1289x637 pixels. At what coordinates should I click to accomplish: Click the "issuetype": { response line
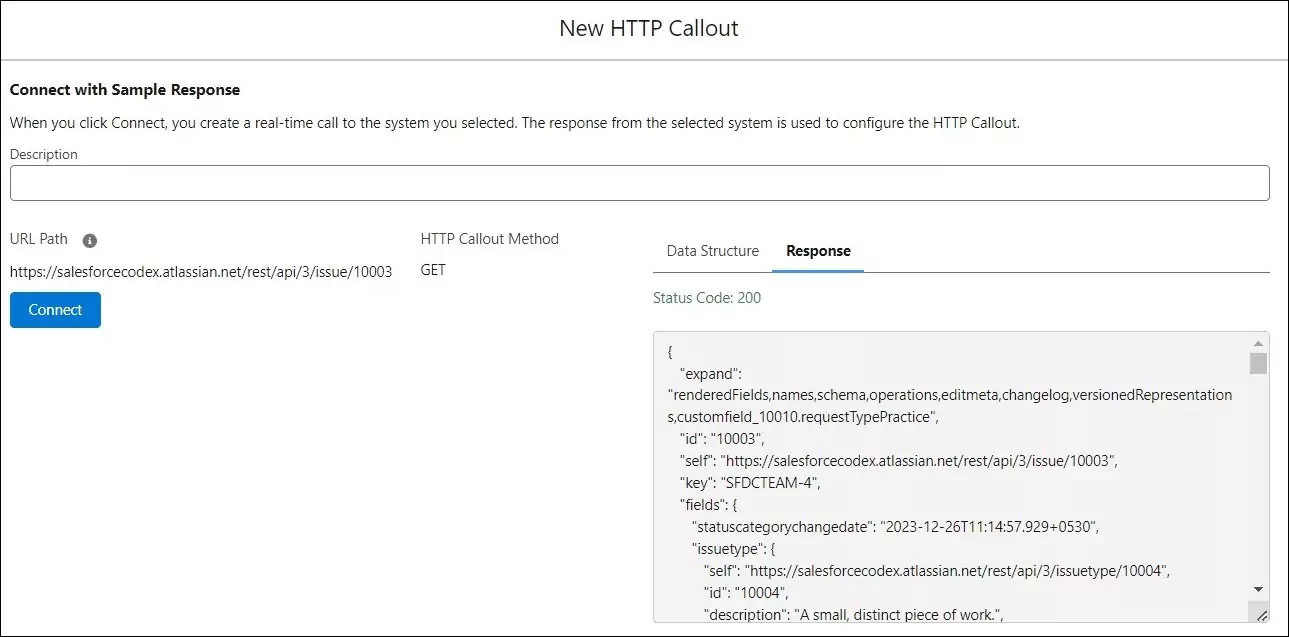click(732, 549)
